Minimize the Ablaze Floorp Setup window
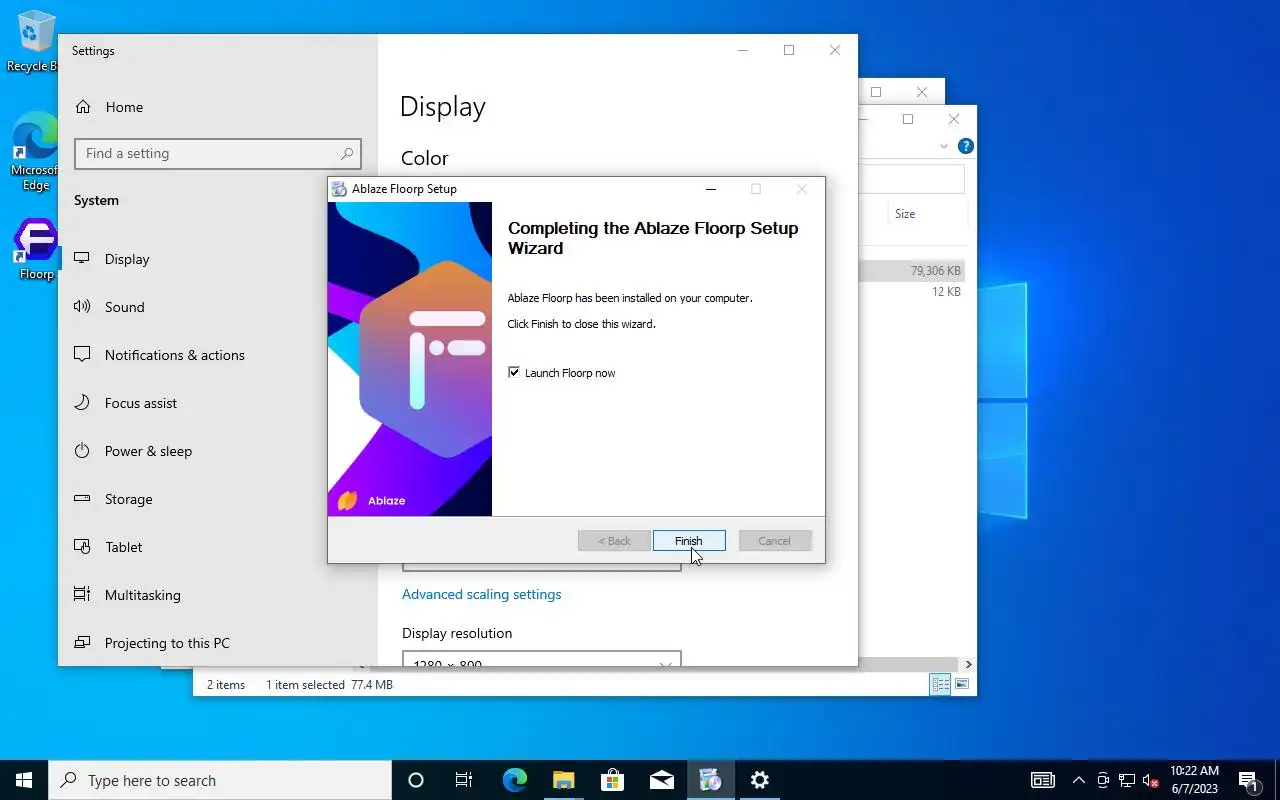 tap(711, 189)
